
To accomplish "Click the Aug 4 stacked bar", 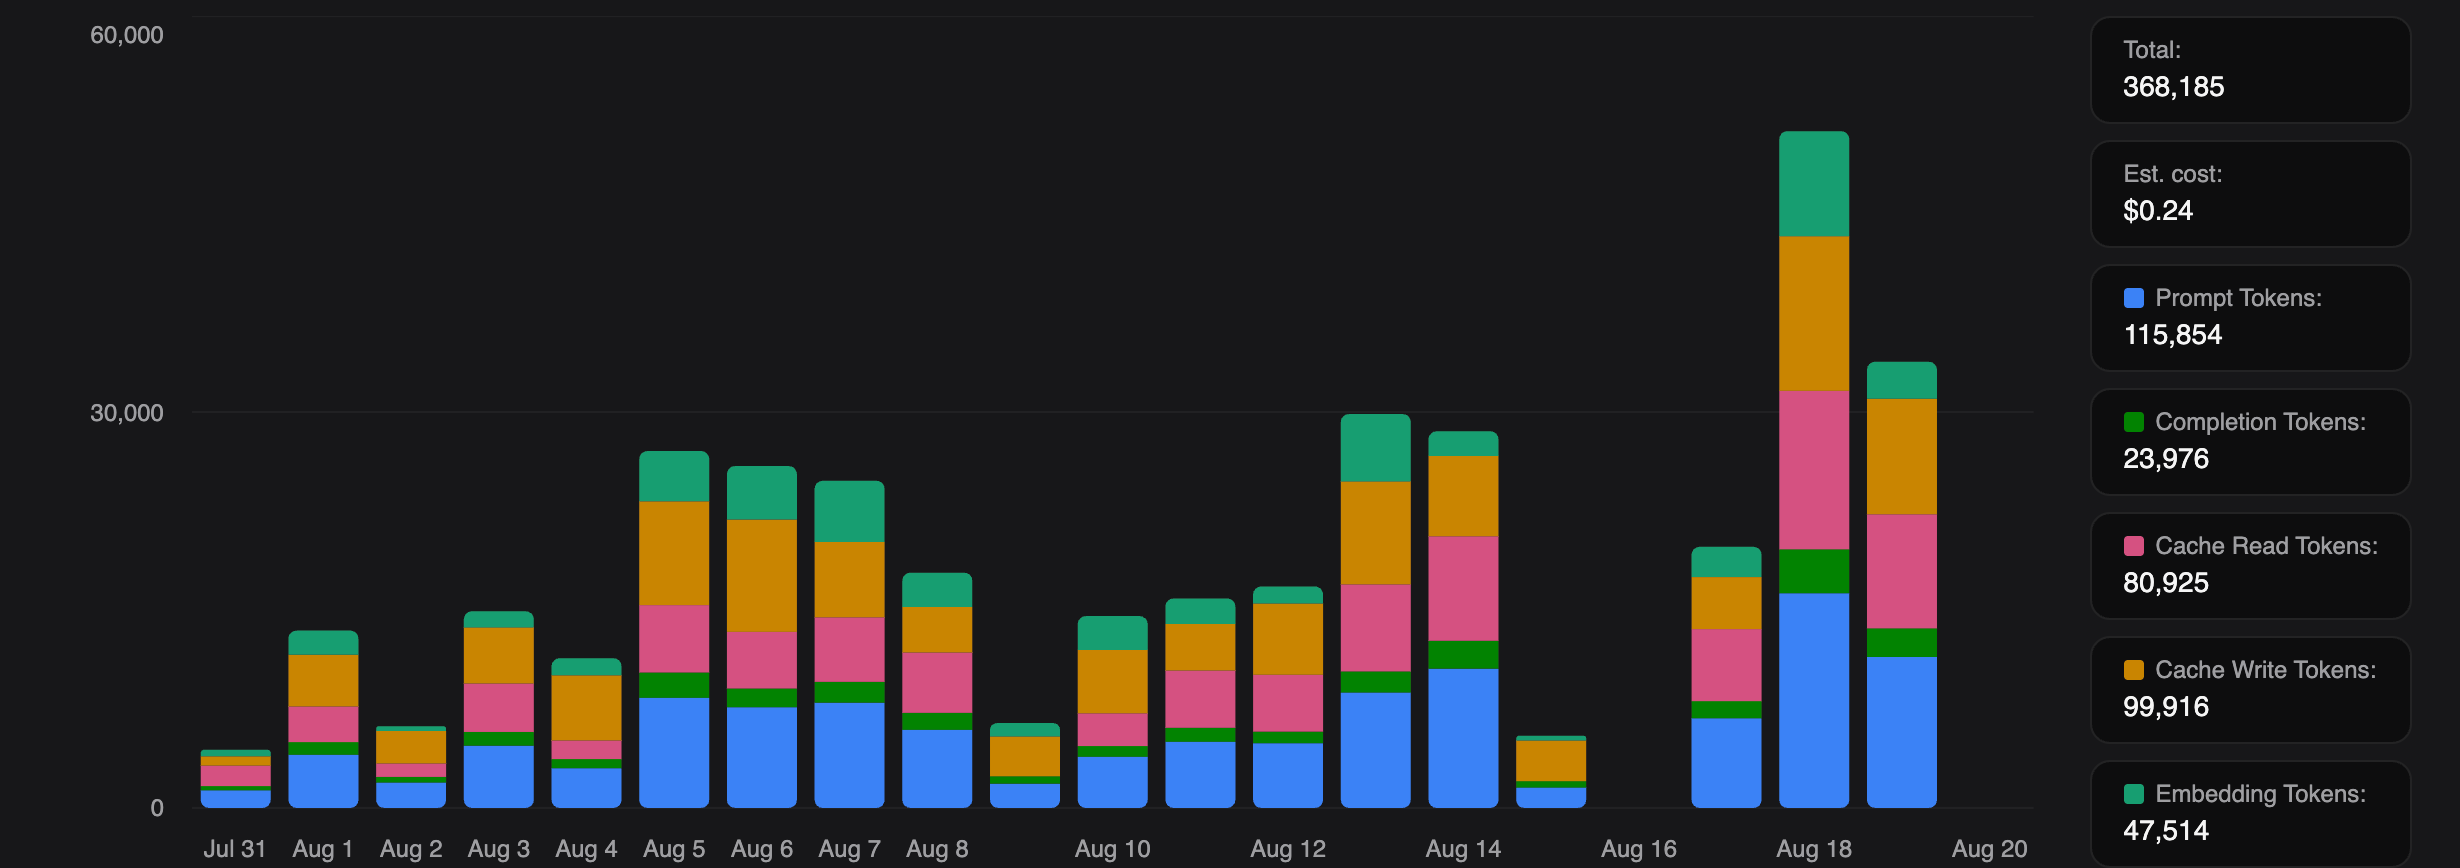I will coord(586,733).
